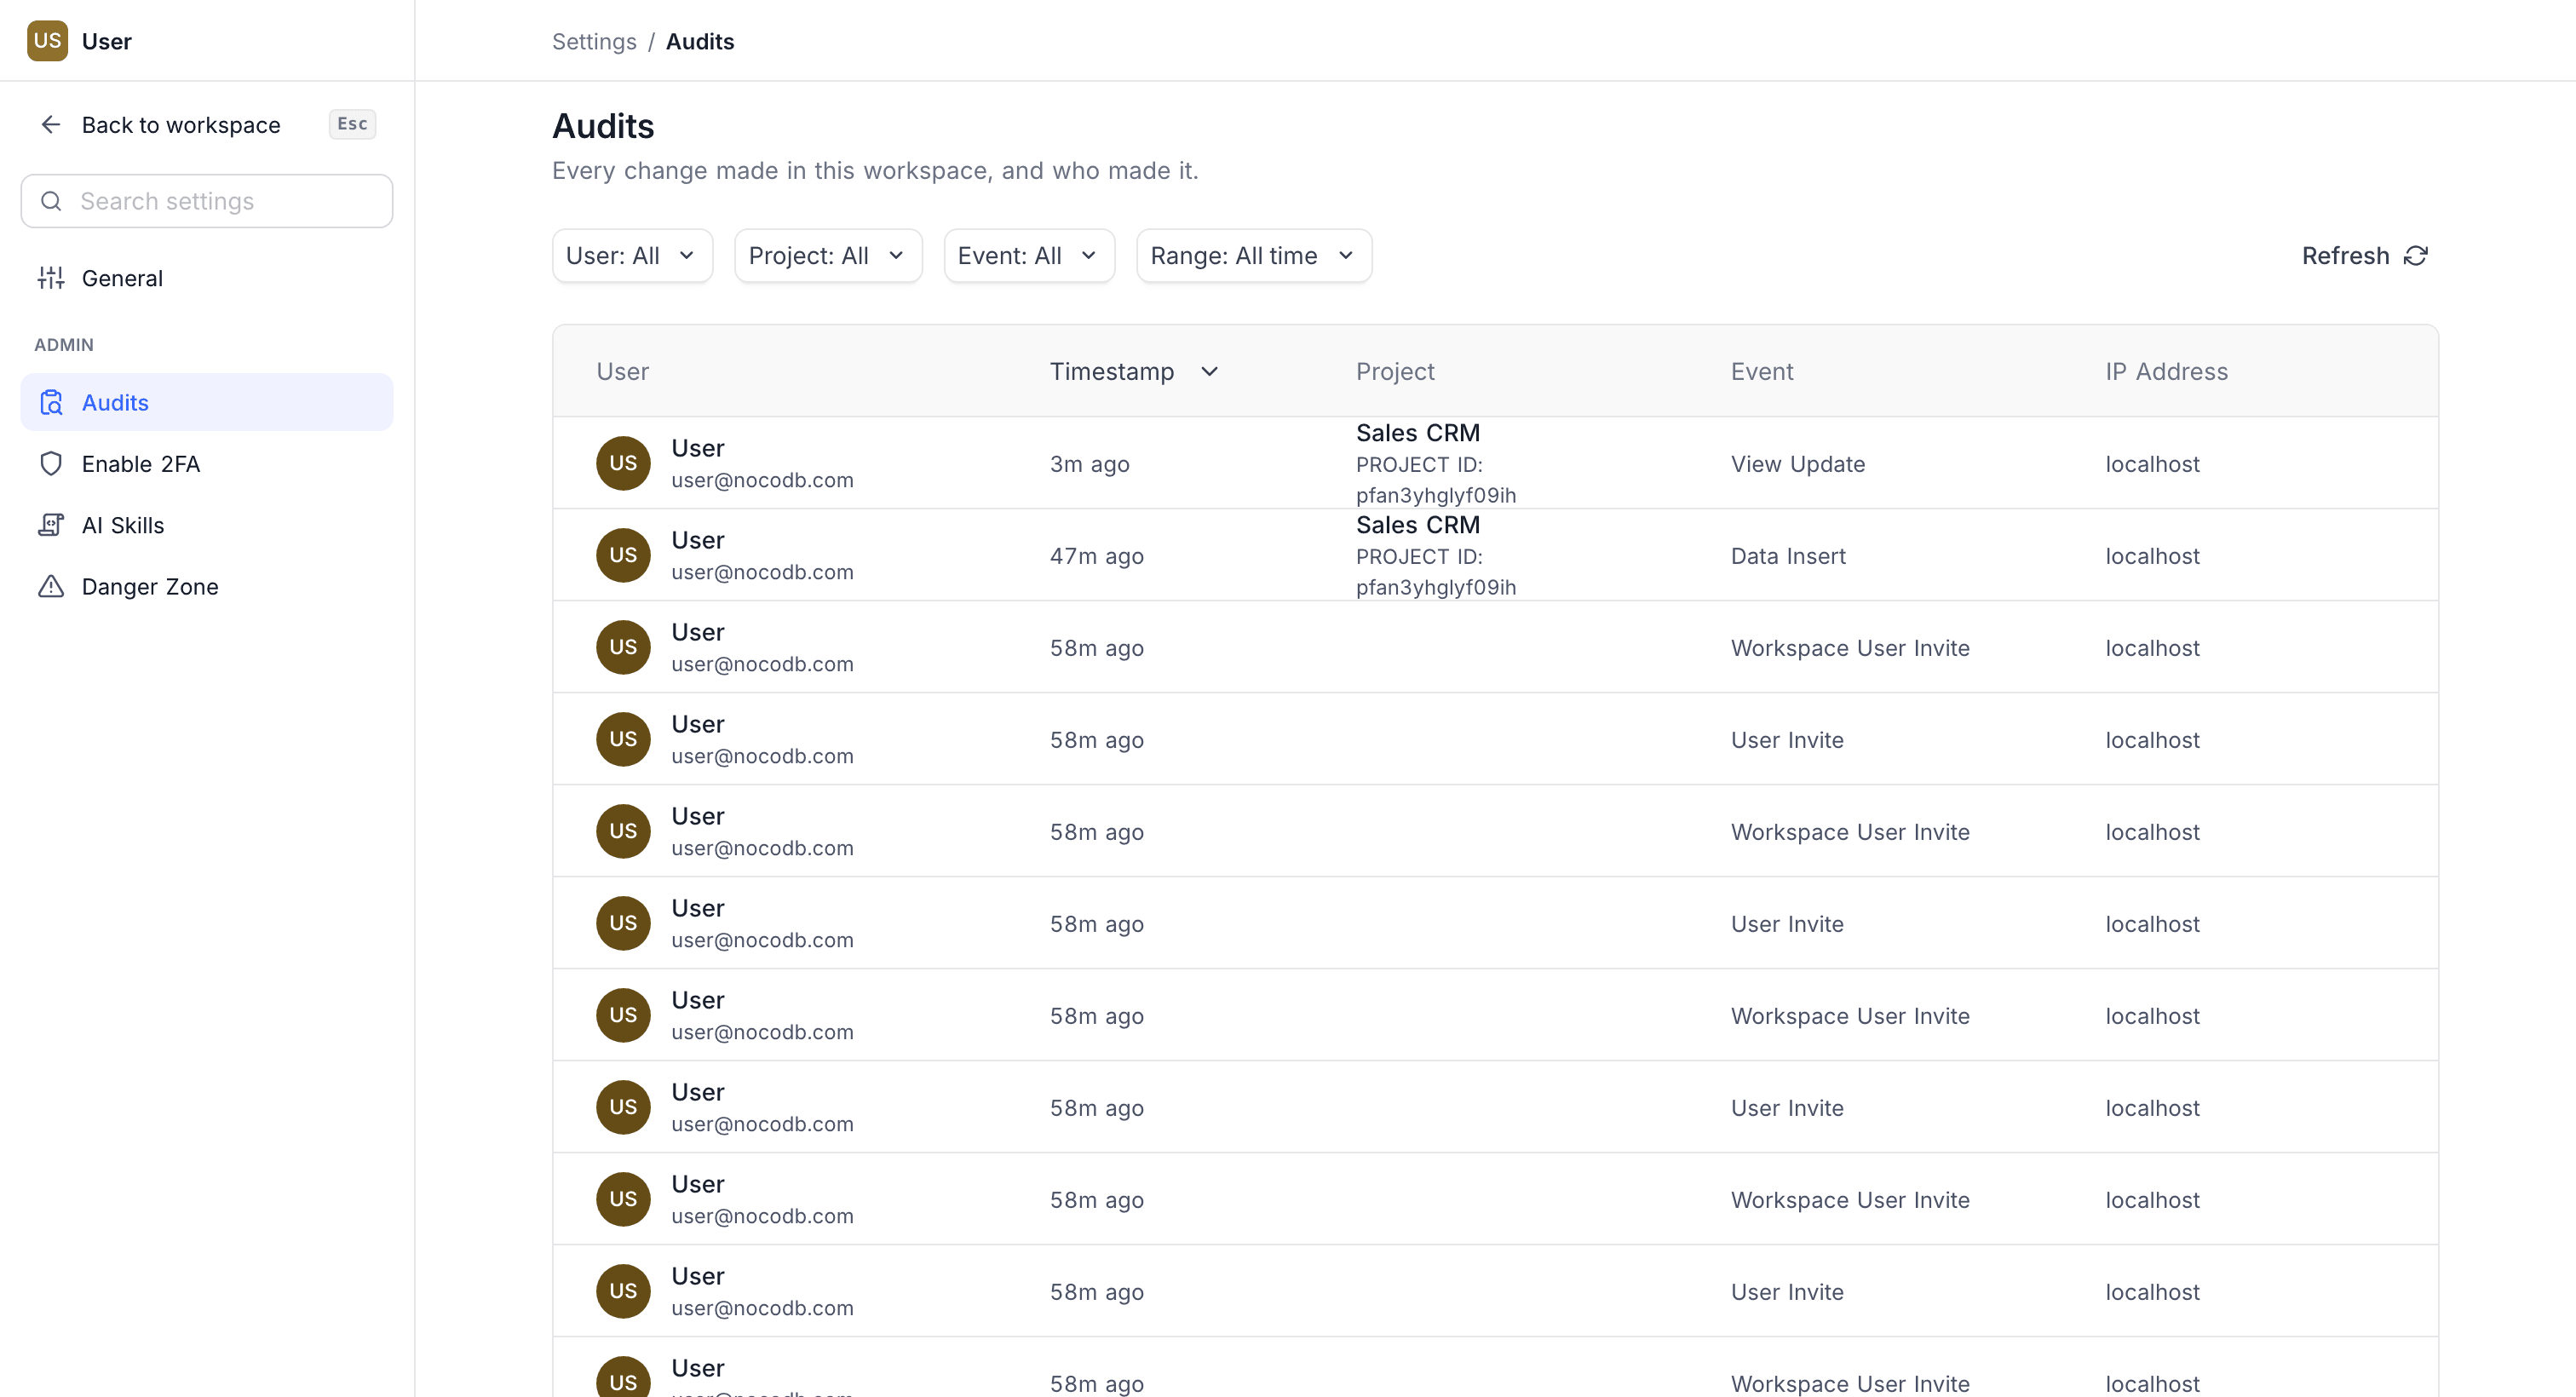Click the Audits breadcrumb item
2576x1397 pixels.
click(x=700, y=41)
